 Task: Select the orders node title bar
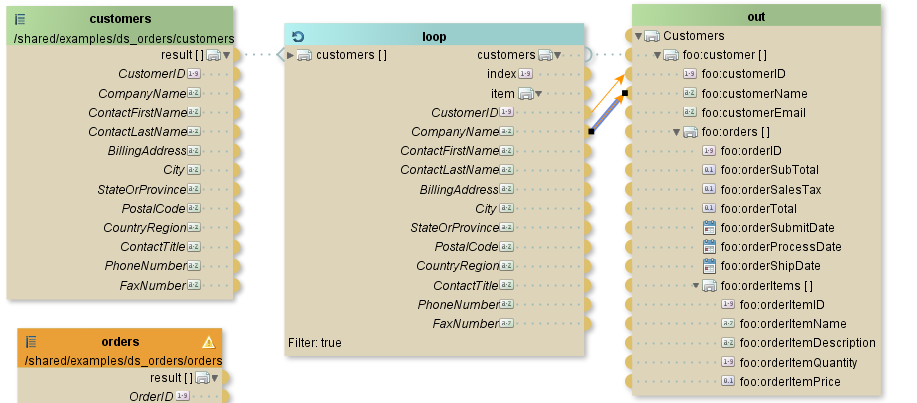(120, 342)
